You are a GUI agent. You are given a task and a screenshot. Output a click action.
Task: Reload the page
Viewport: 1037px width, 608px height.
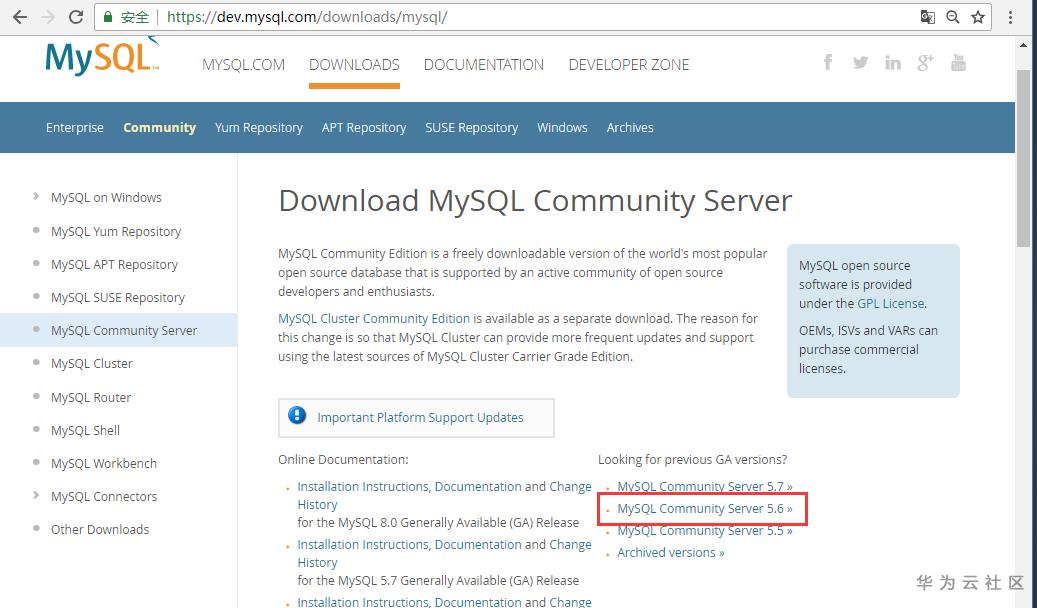(76, 17)
